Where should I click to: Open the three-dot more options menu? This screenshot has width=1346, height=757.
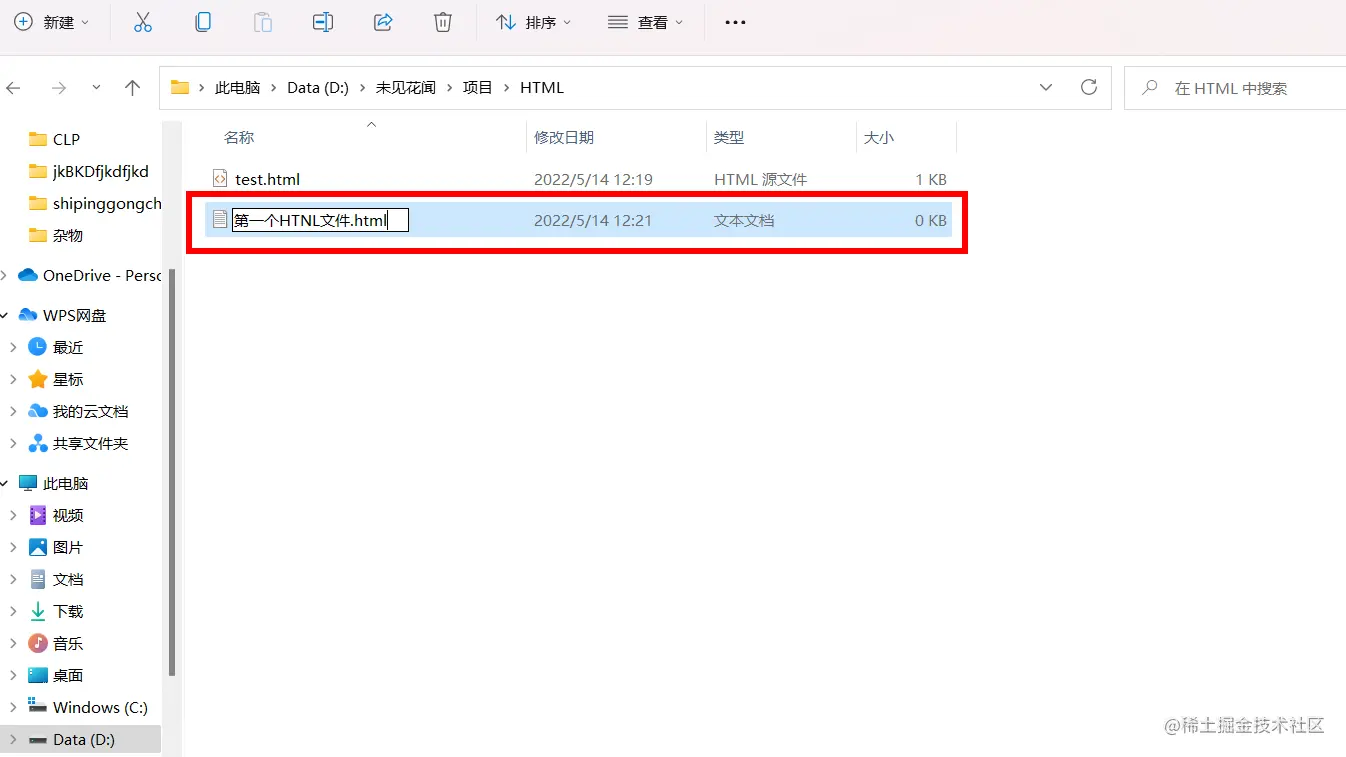(735, 22)
